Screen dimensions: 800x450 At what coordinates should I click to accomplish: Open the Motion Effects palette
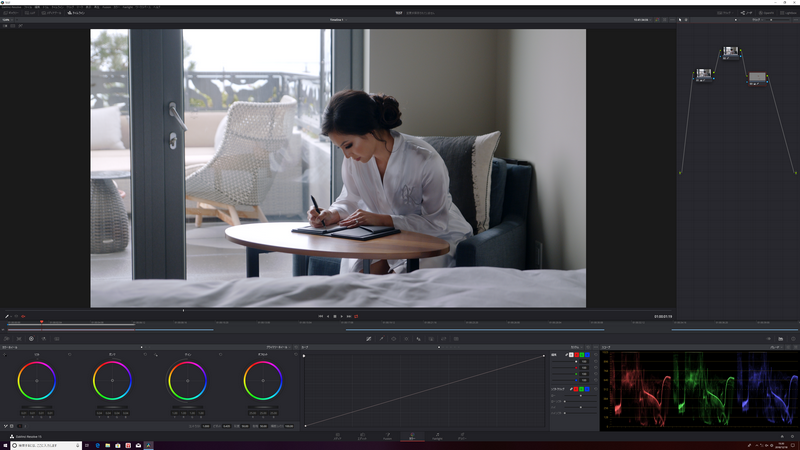tap(57, 339)
